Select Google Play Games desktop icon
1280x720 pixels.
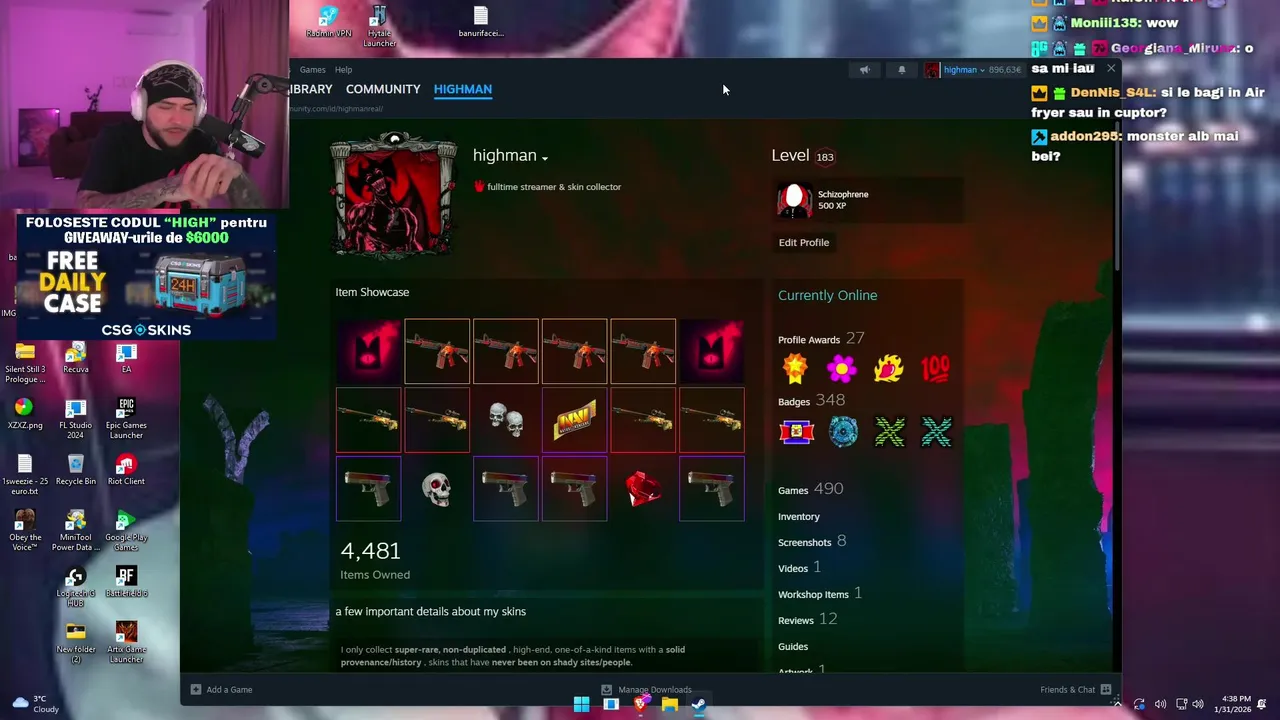coord(126,531)
